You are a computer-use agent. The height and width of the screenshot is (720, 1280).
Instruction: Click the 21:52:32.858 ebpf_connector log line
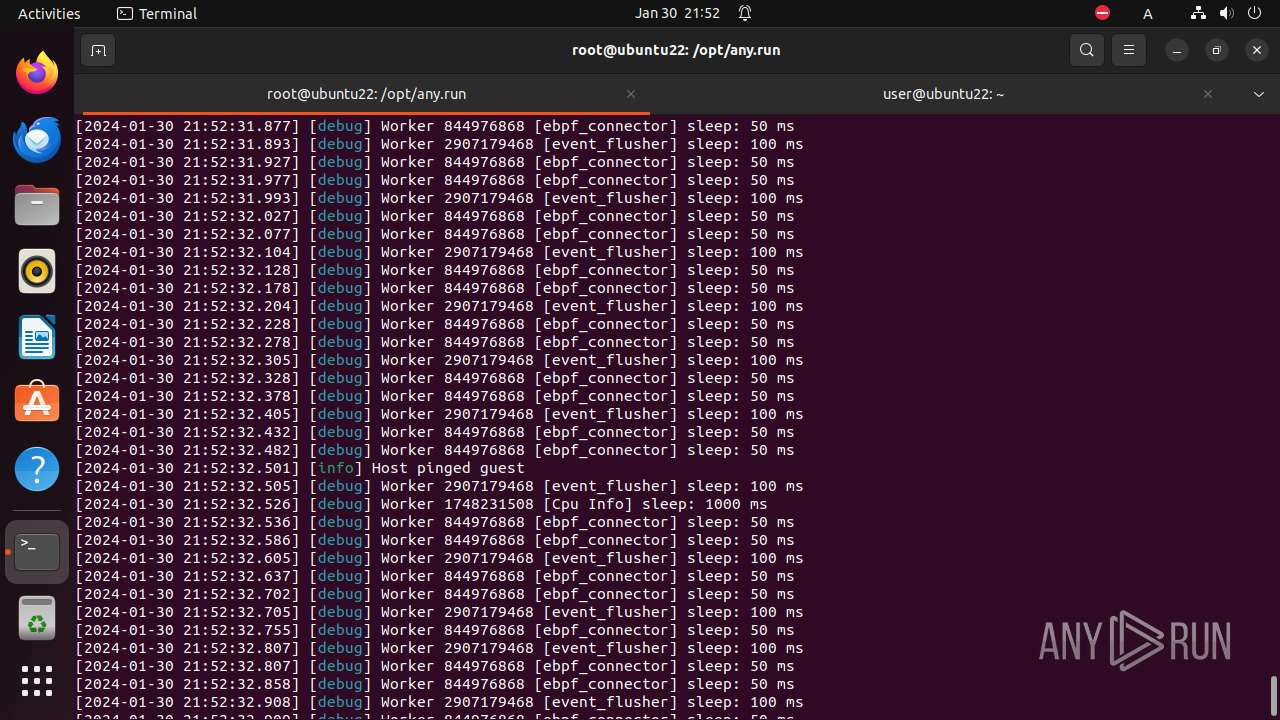435,684
